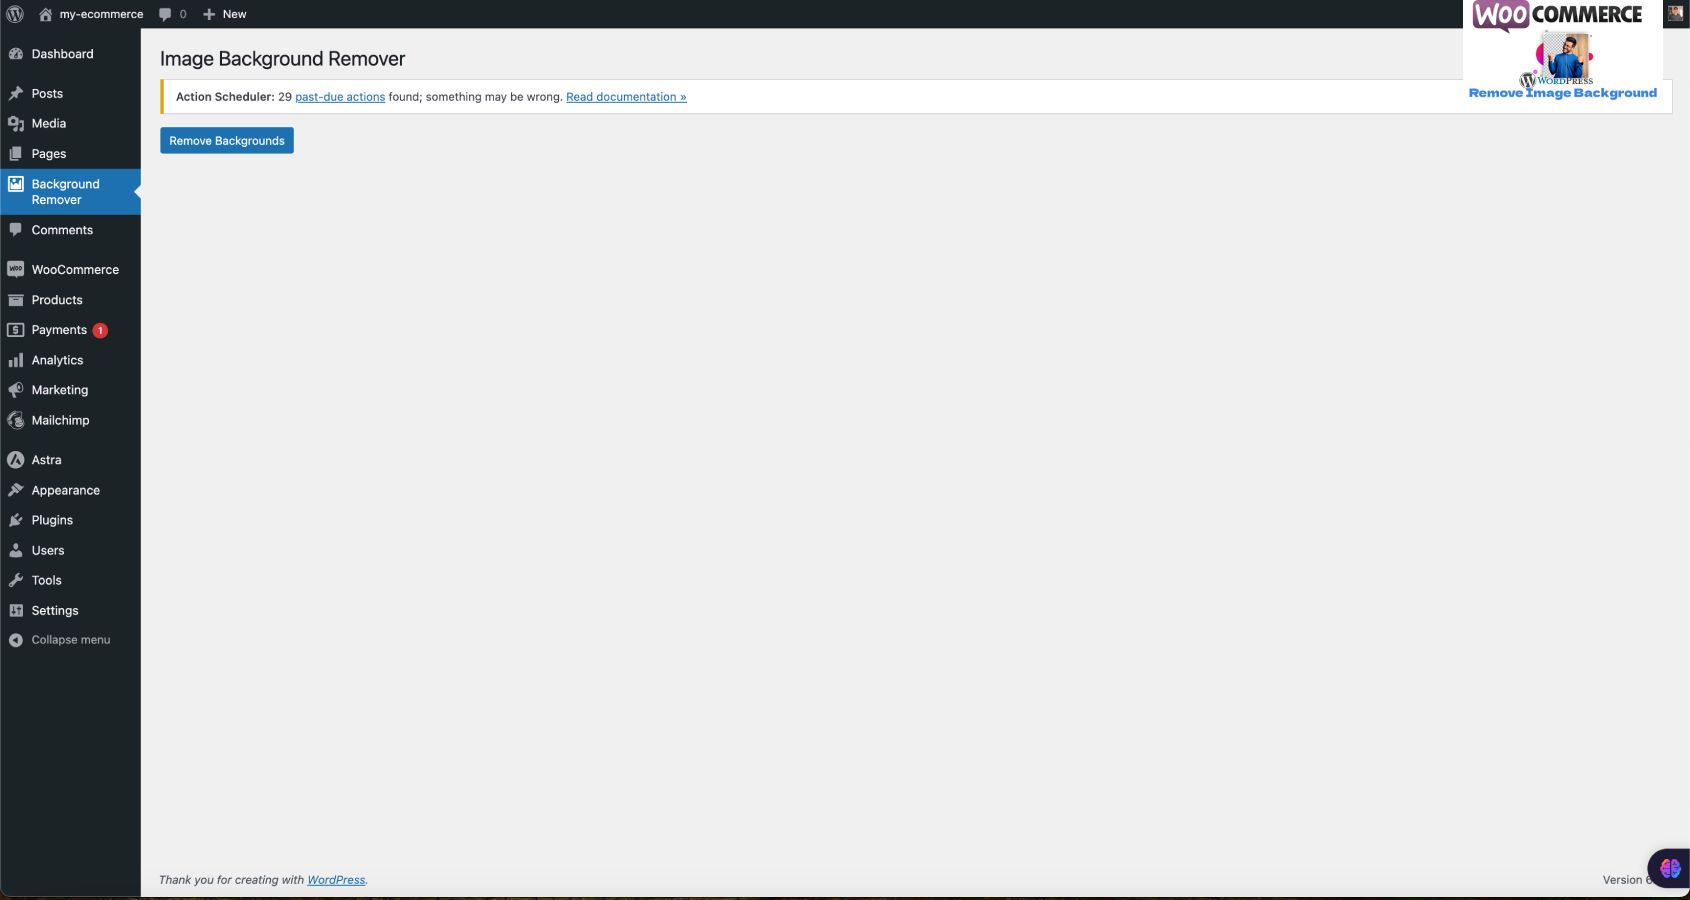Click the Products archive box icon

click(x=16, y=300)
